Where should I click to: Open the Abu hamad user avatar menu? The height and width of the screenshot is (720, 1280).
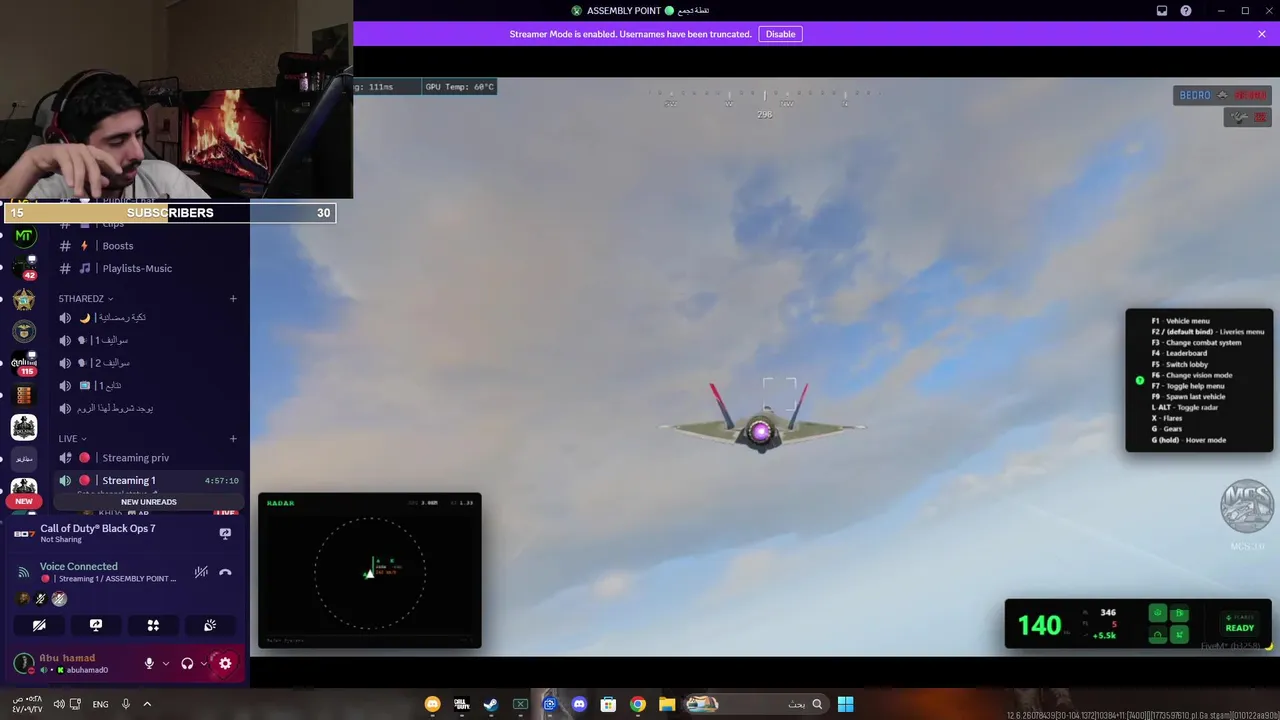tap(23, 663)
